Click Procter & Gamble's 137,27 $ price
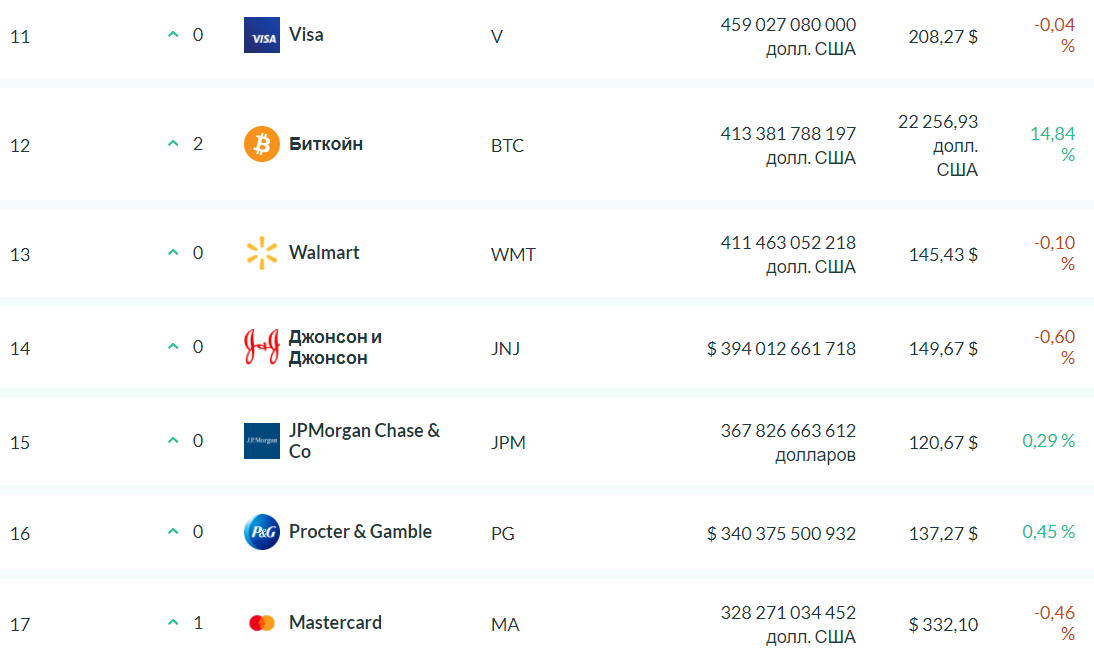The width and height of the screenshot is (1094, 659). click(x=943, y=533)
